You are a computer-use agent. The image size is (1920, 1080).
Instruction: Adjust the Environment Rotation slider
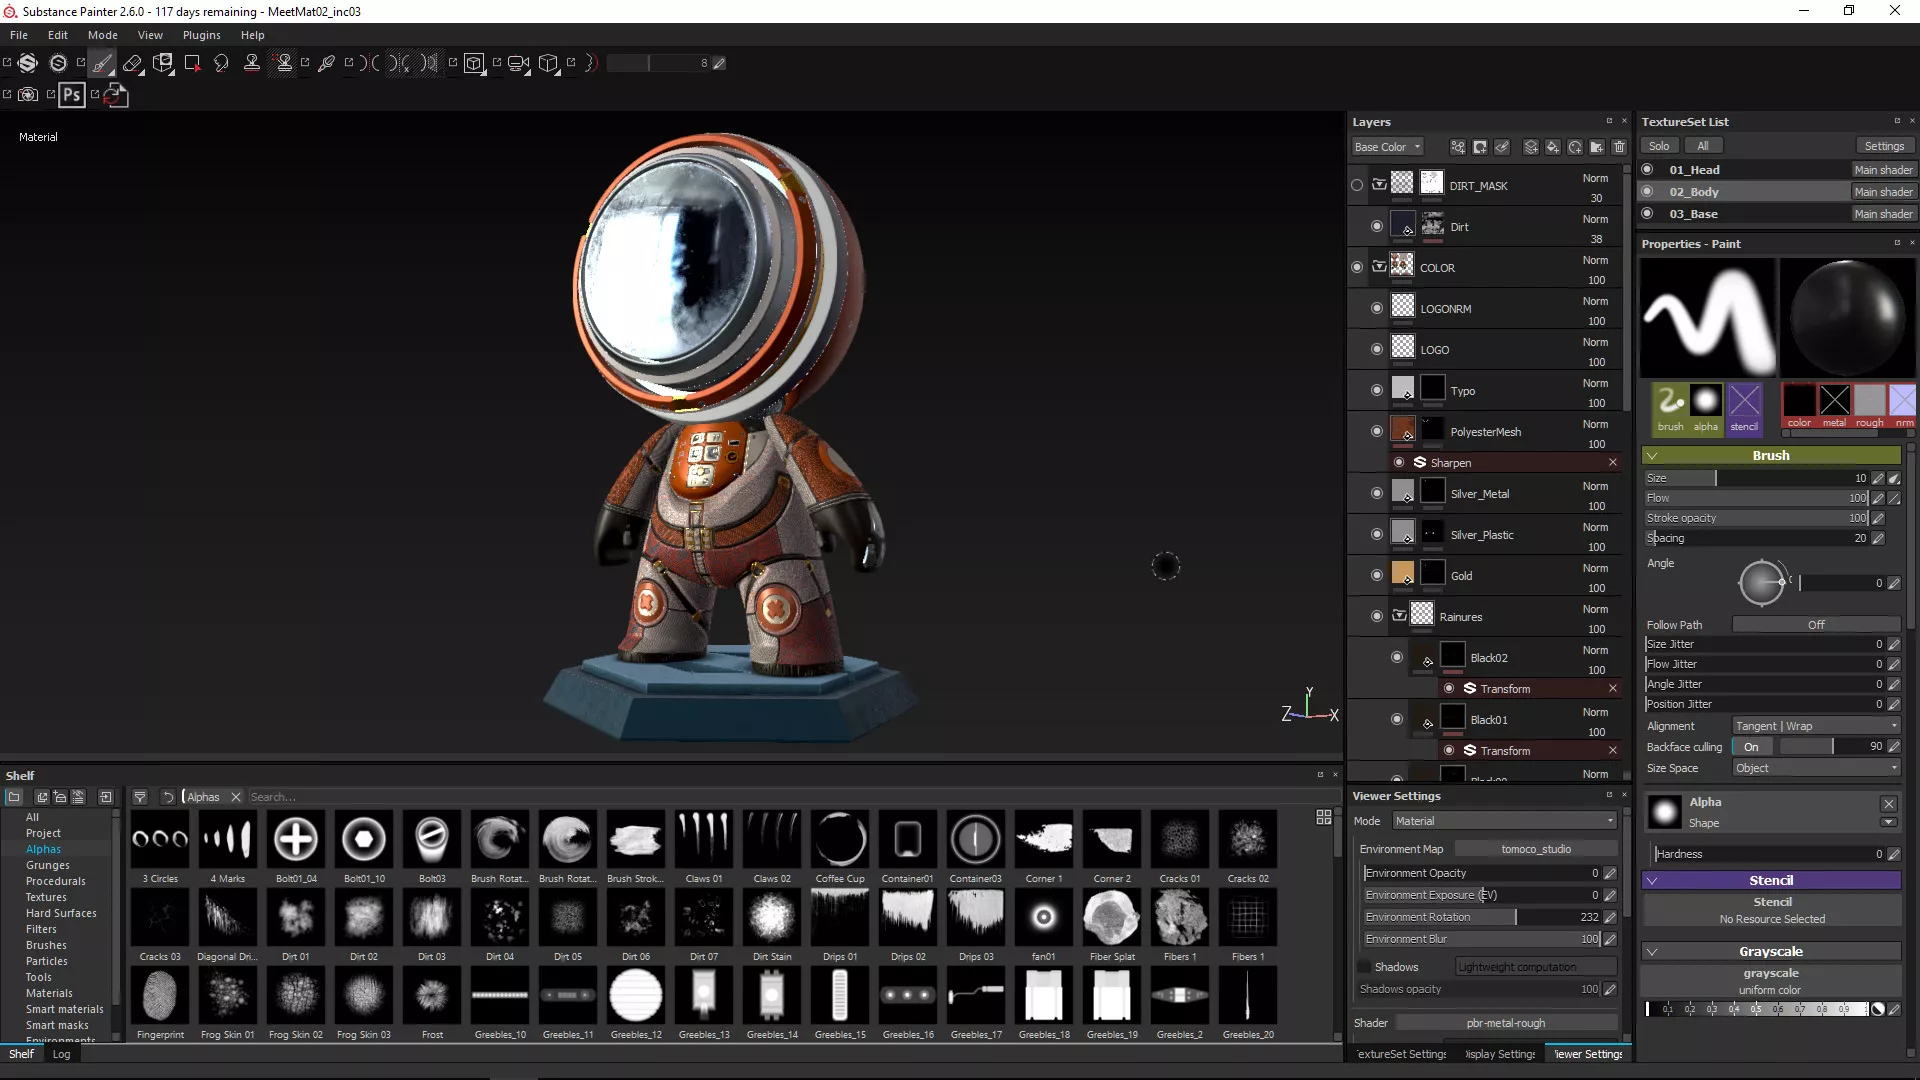[x=1480, y=917]
